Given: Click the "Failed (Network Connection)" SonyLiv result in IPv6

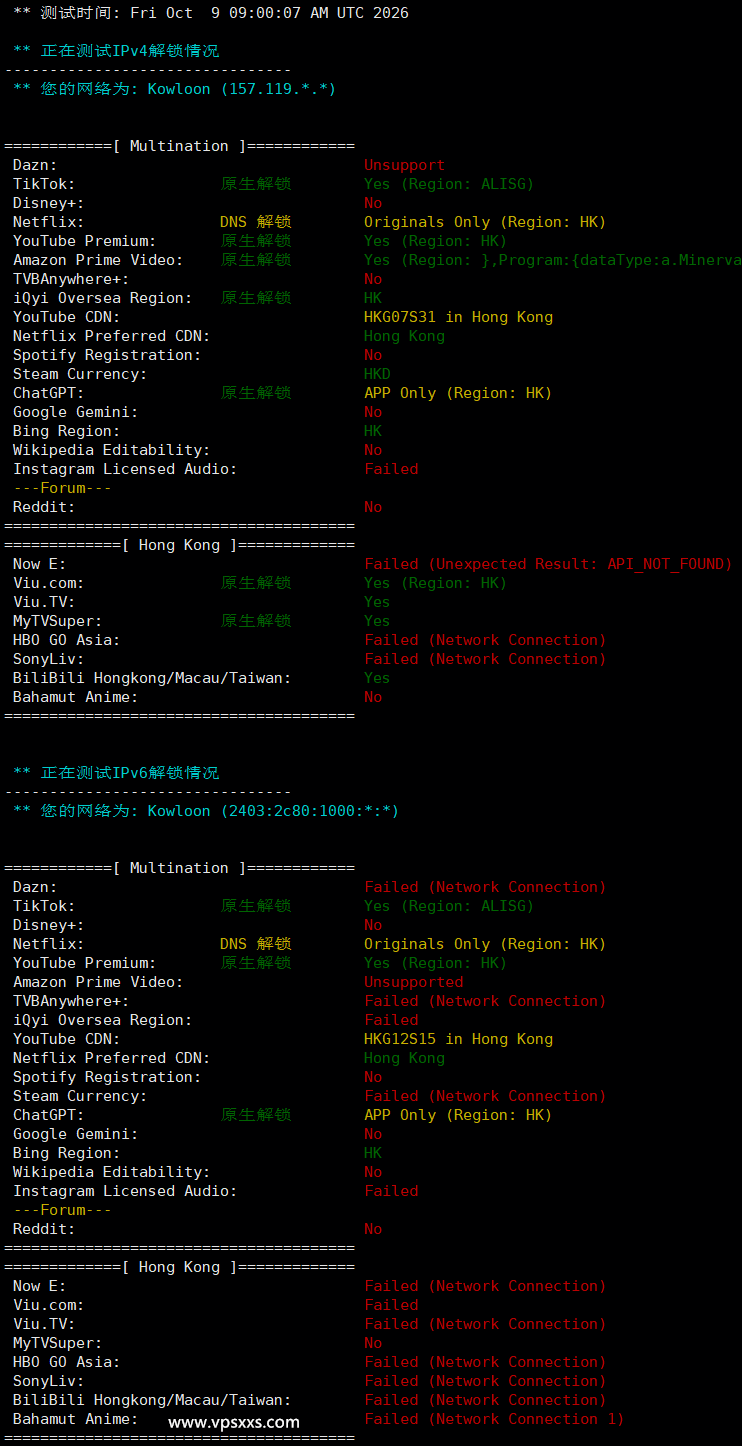Looking at the screenshot, I should (x=485, y=1381).
